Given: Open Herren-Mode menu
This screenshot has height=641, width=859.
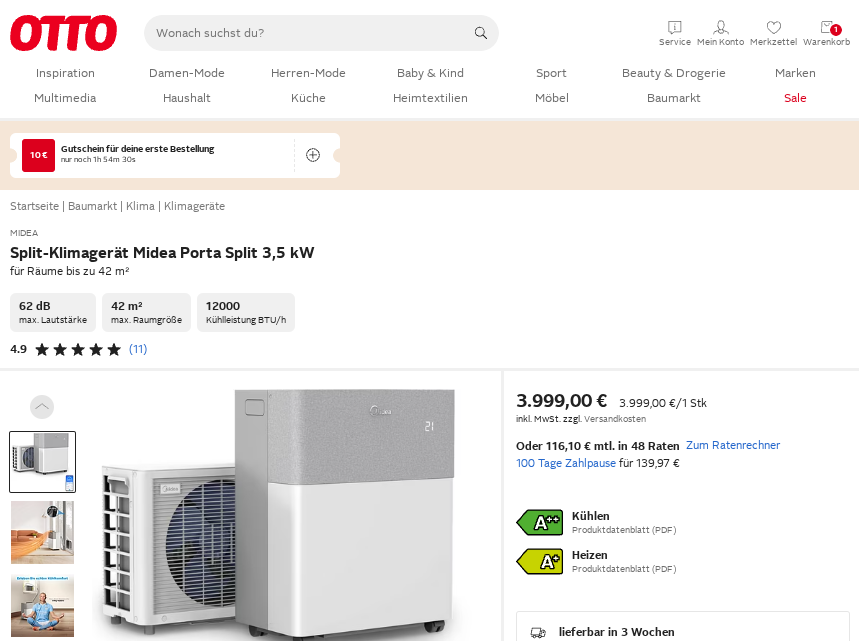Looking at the screenshot, I should tap(308, 73).
